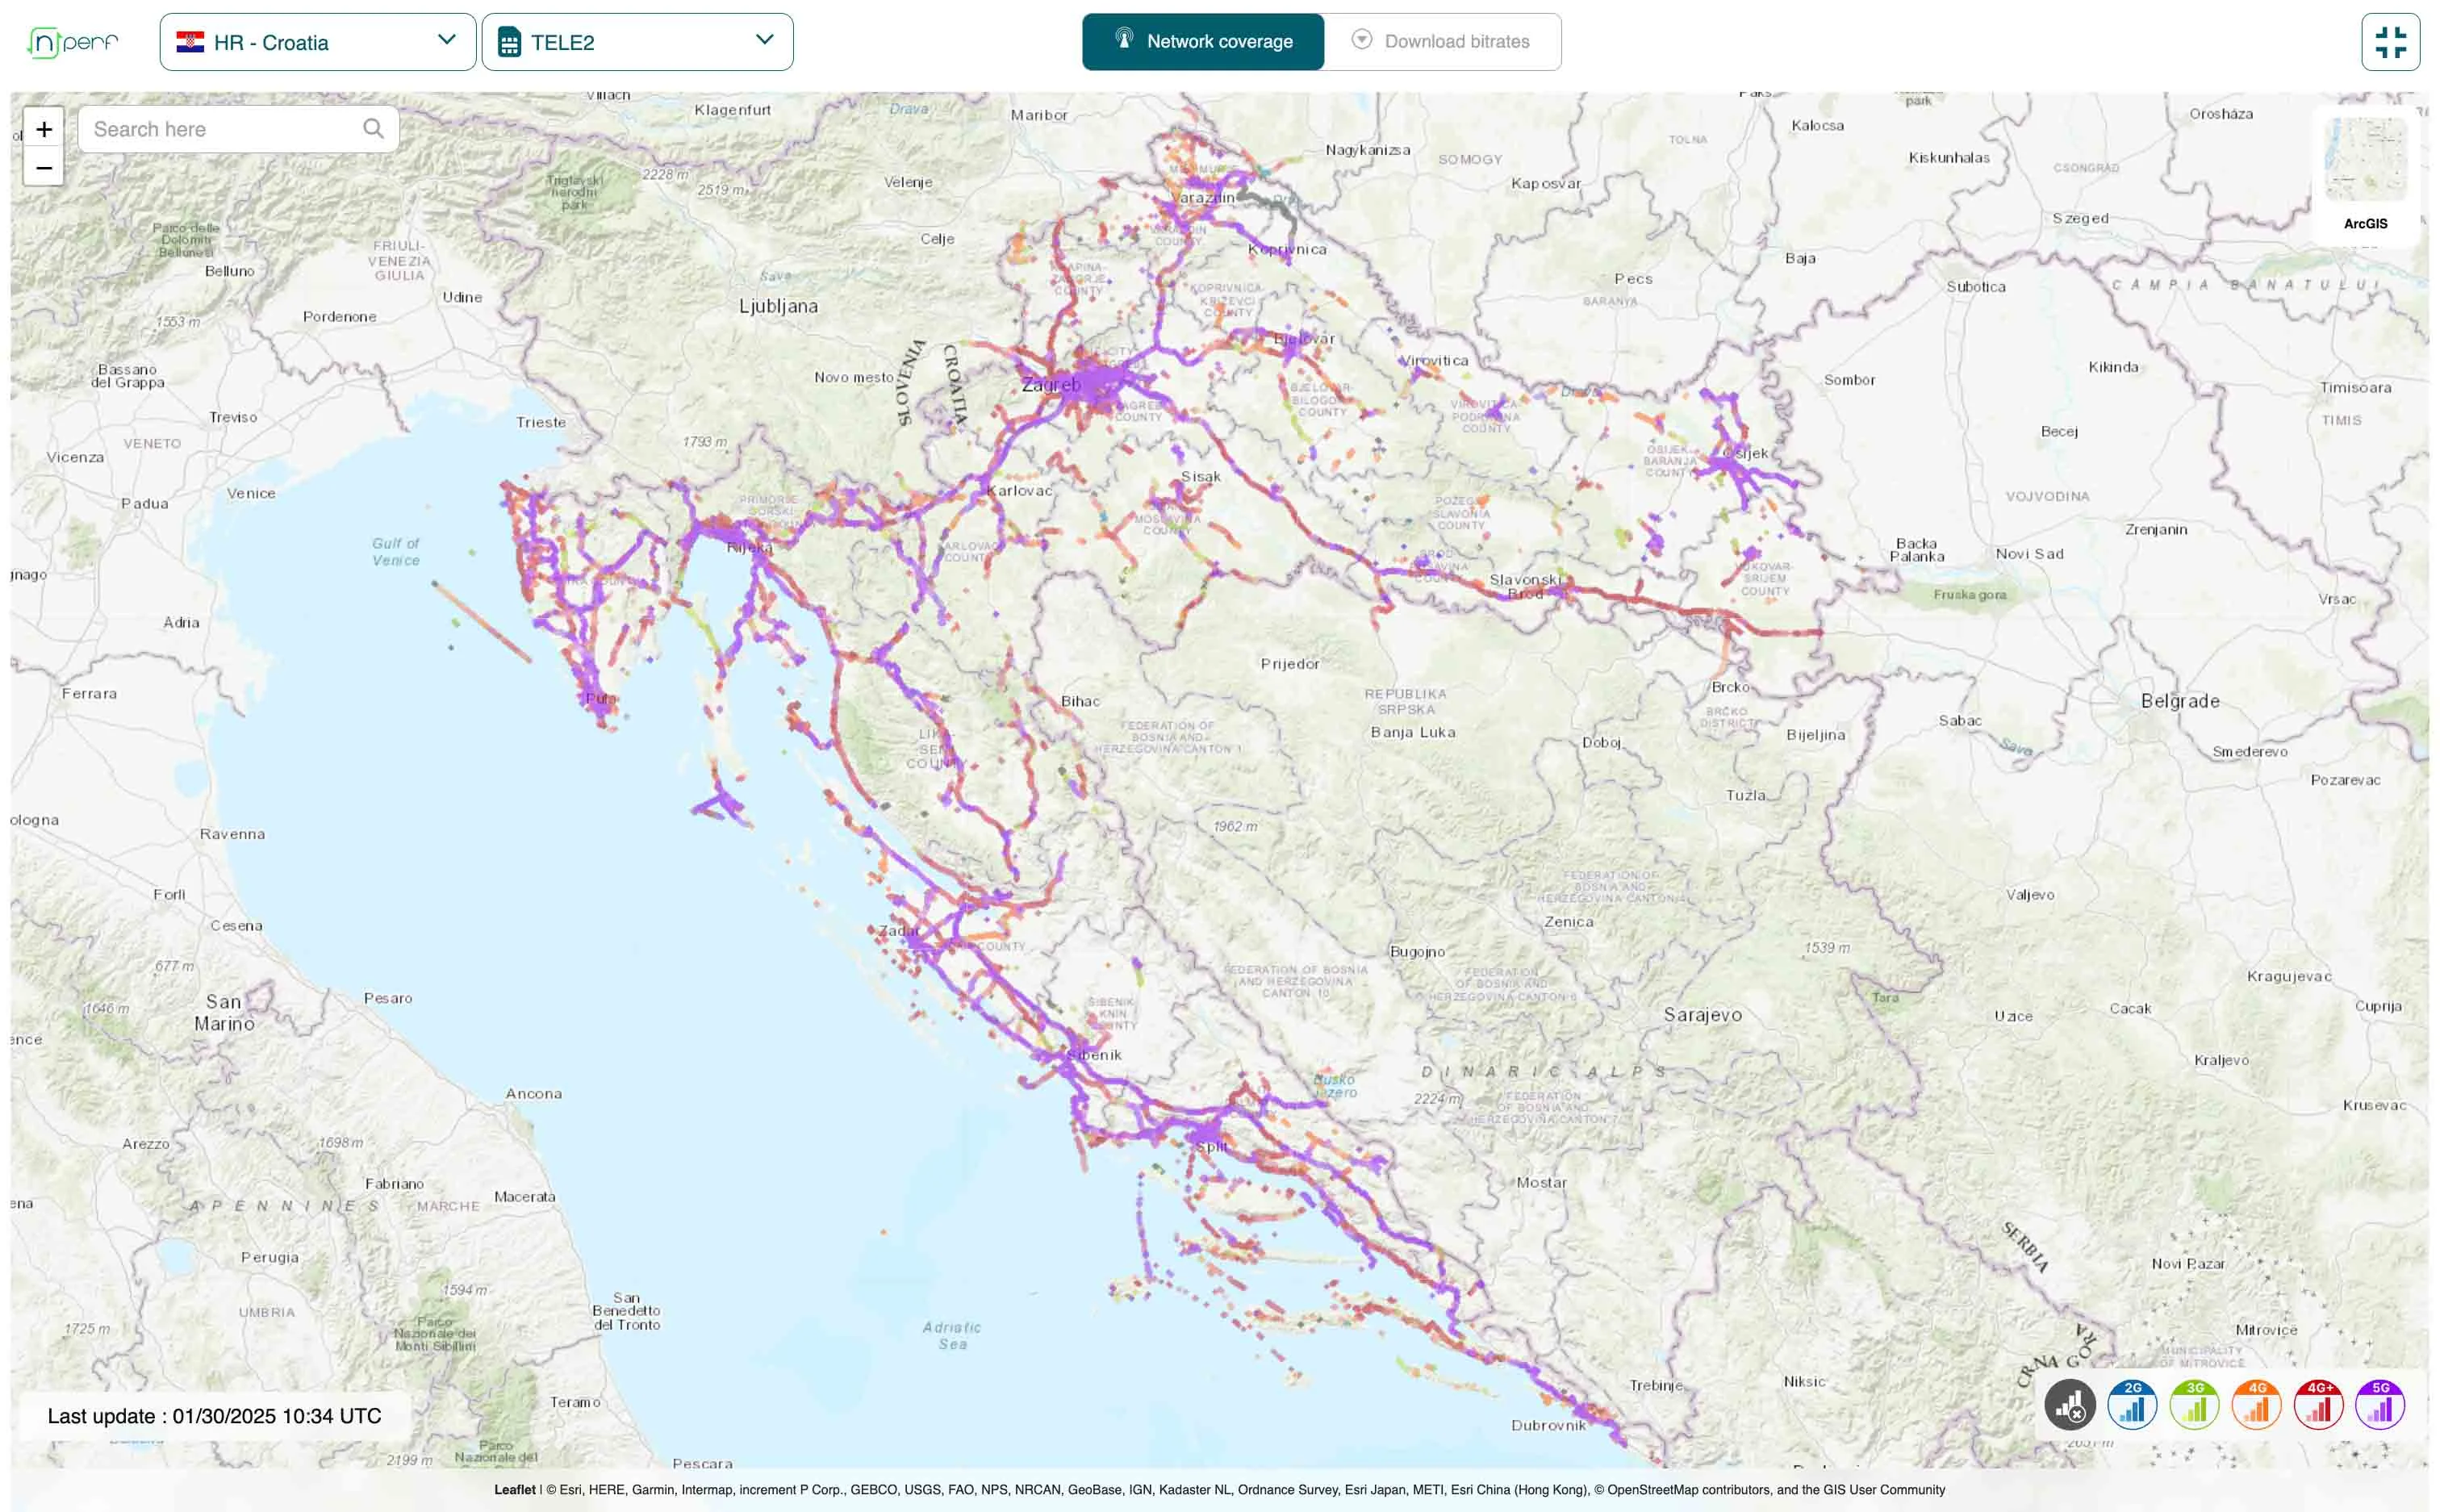The image size is (2440, 1512).
Task: Click the Gulf of Venice label
Action: [x=396, y=551]
